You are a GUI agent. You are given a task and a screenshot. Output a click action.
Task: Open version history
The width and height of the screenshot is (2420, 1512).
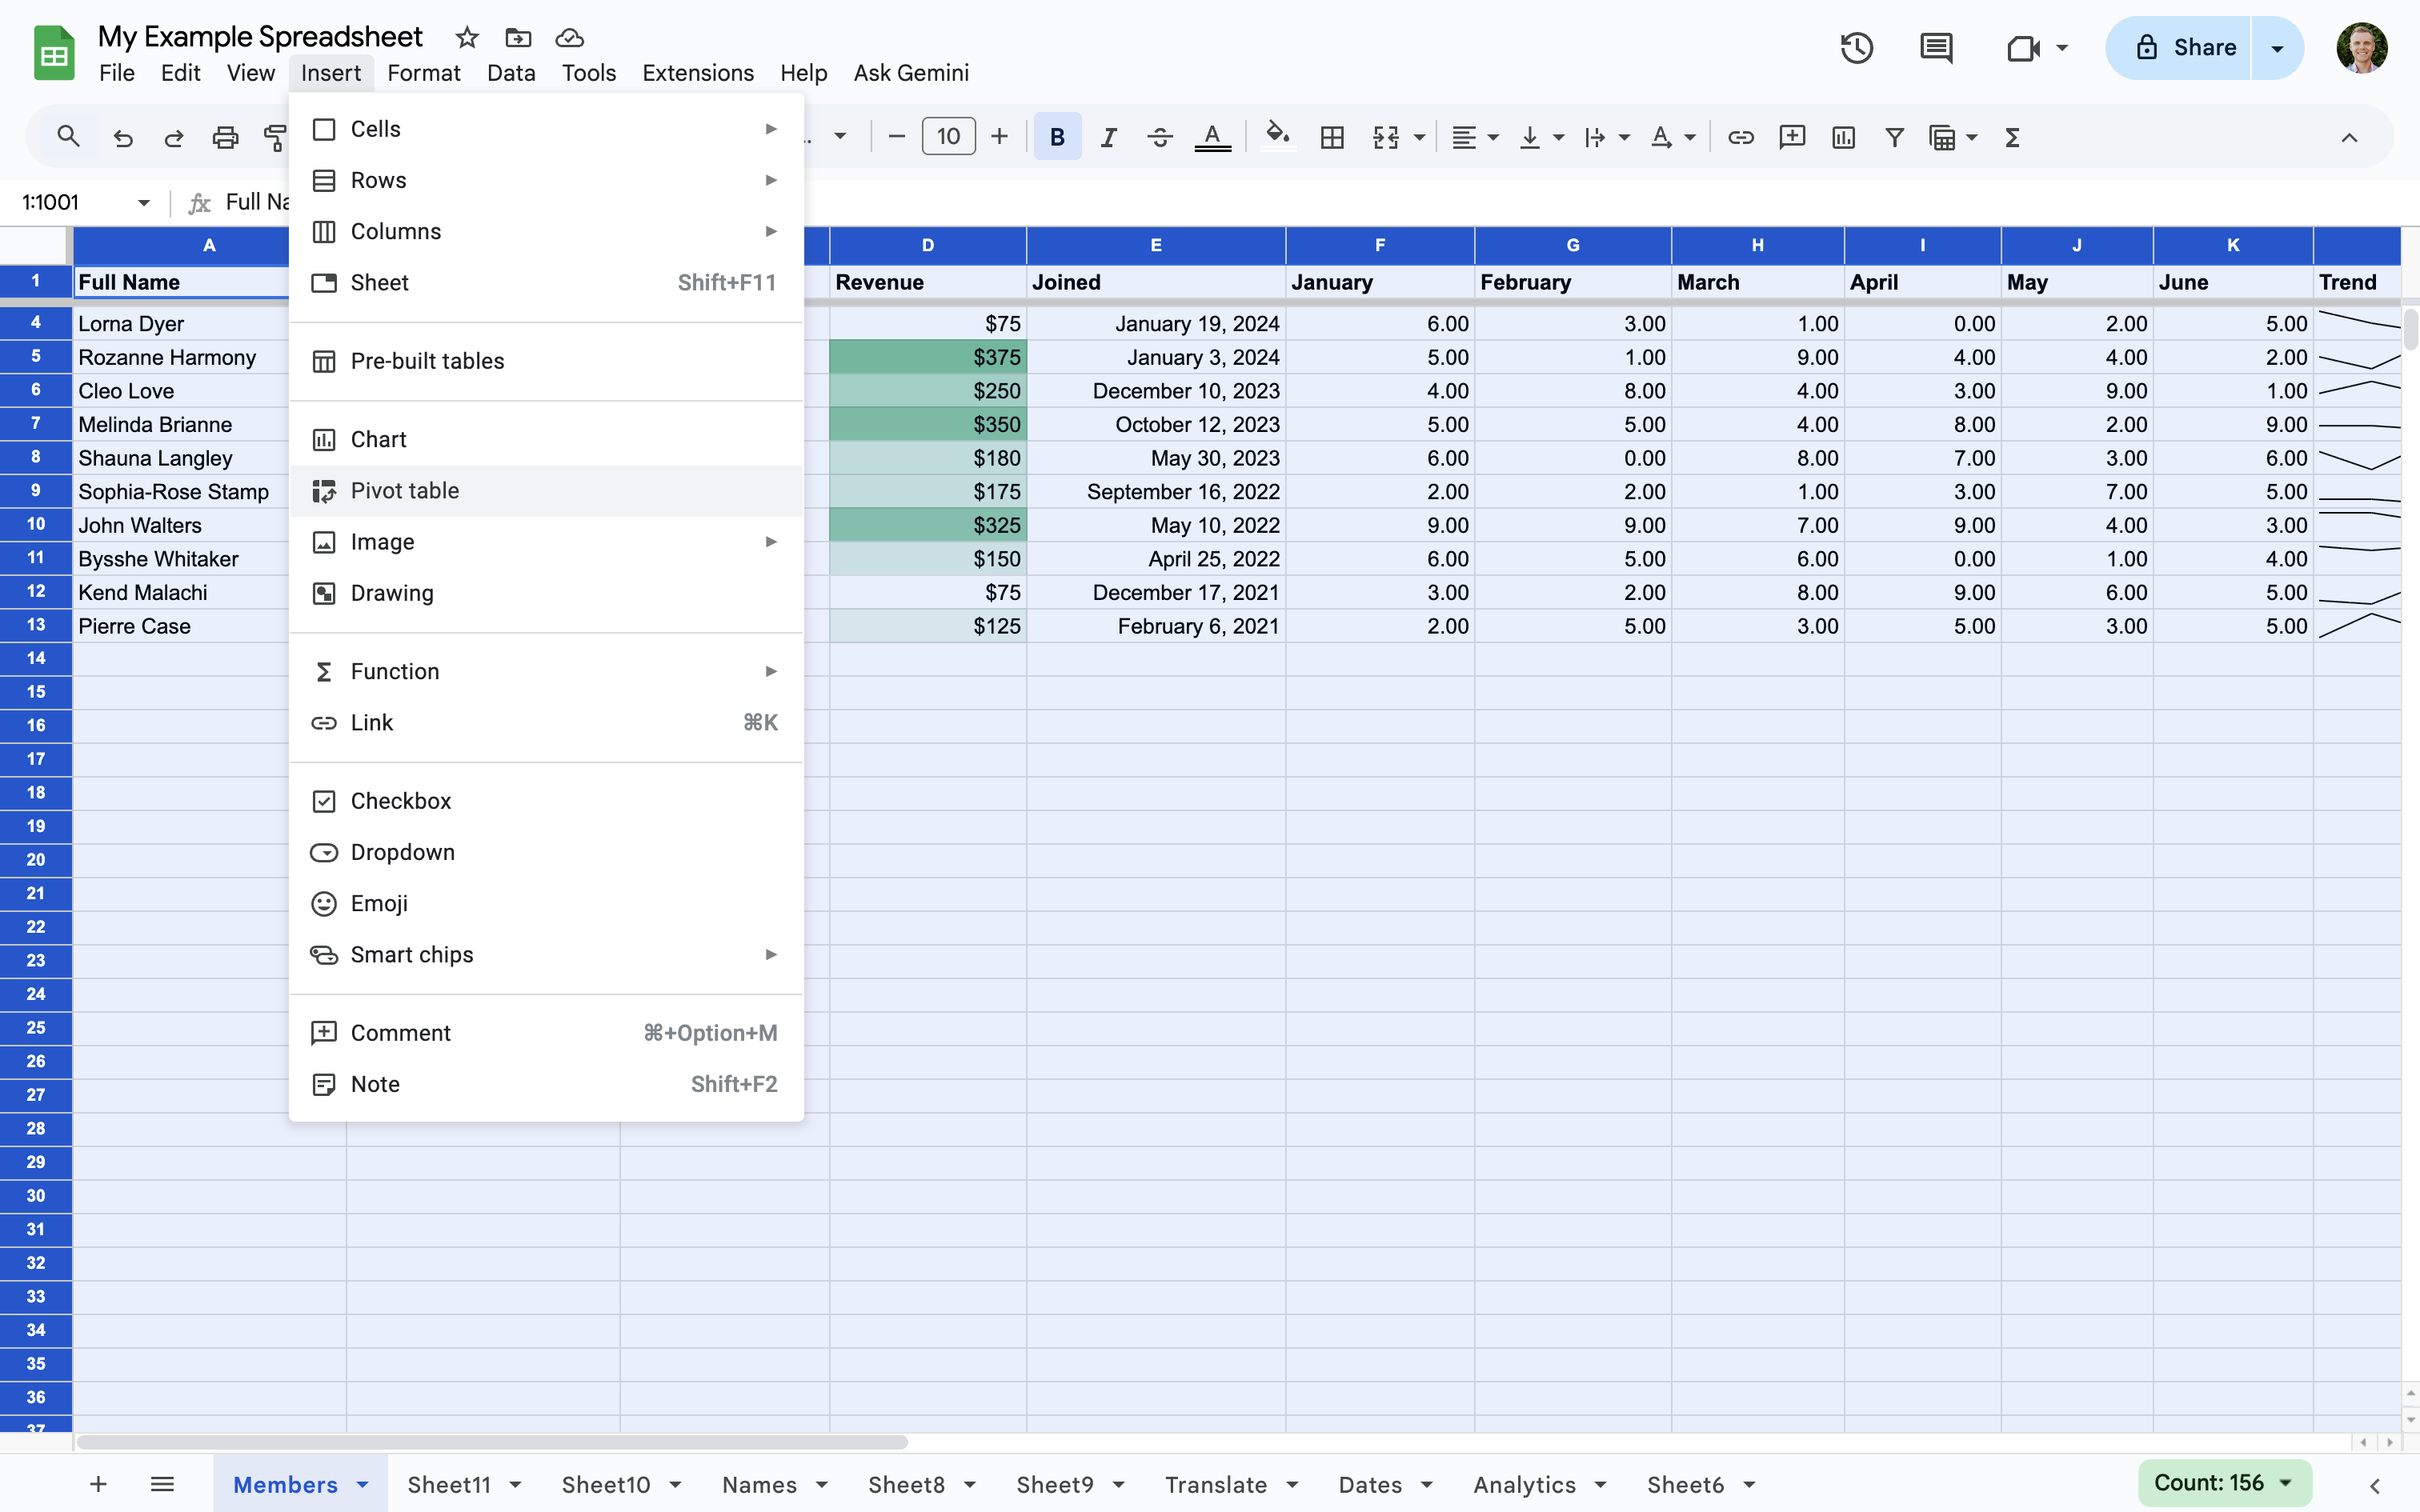click(1855, 47)
